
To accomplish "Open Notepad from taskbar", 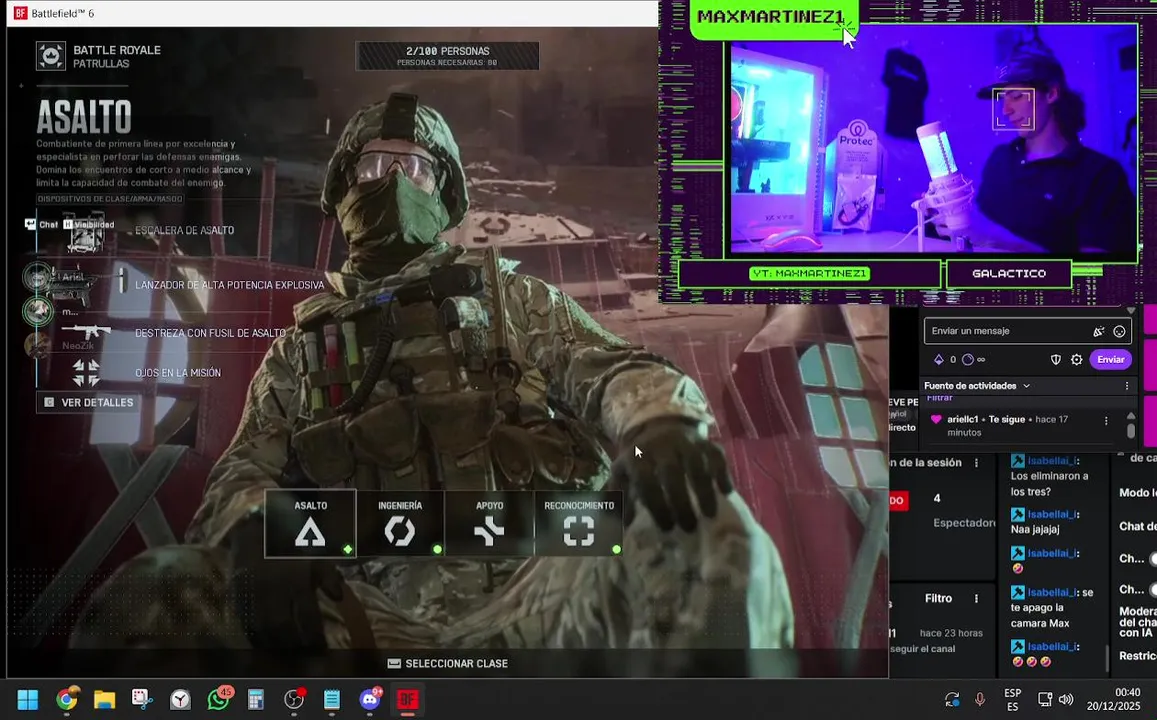I will [x=332, y=699].
